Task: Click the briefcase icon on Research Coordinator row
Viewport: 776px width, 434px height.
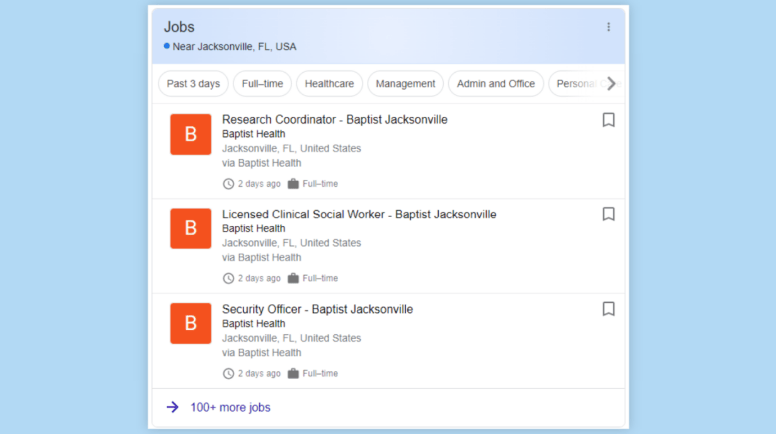Action: [x=293, y=184]
